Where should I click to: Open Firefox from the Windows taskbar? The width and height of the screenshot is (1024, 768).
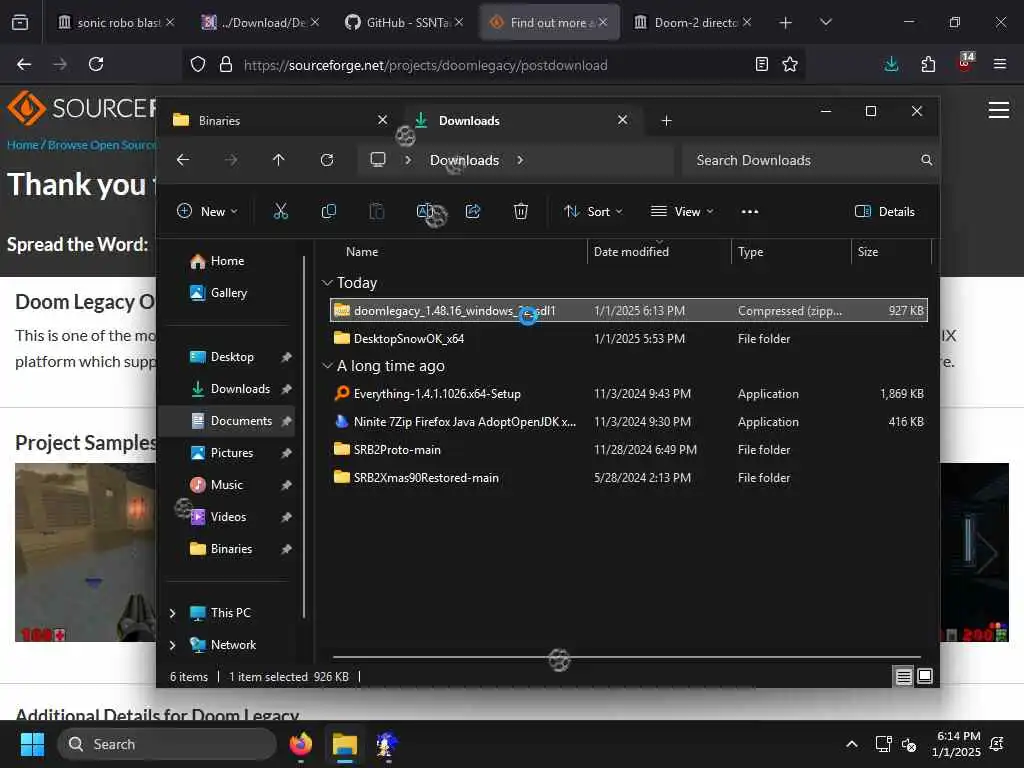[301, 744]
